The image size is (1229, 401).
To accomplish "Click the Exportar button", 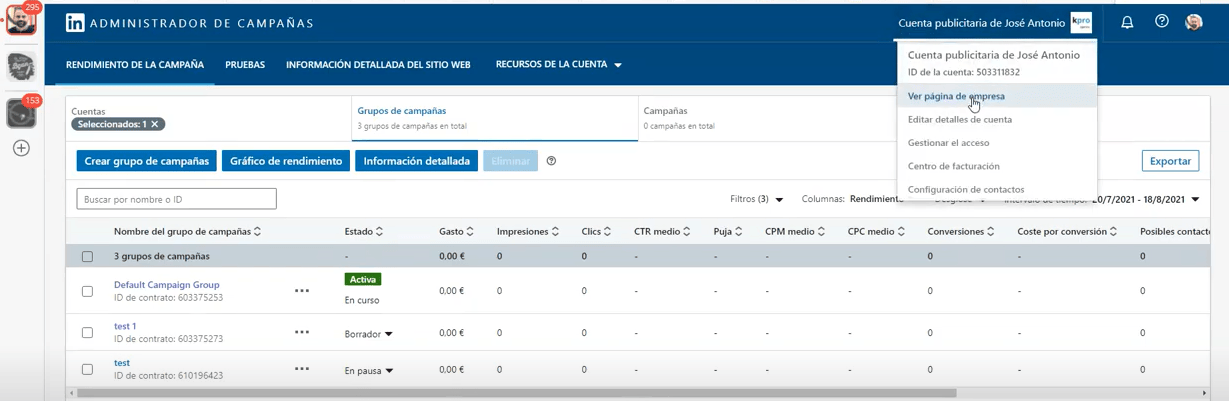I will click(1170, 161).
